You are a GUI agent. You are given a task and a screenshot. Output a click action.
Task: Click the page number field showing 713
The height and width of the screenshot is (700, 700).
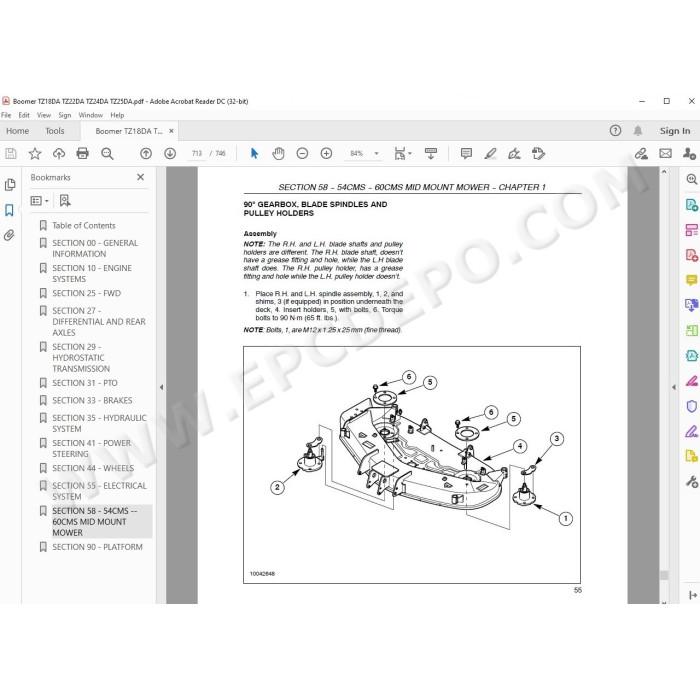point(197,154)
